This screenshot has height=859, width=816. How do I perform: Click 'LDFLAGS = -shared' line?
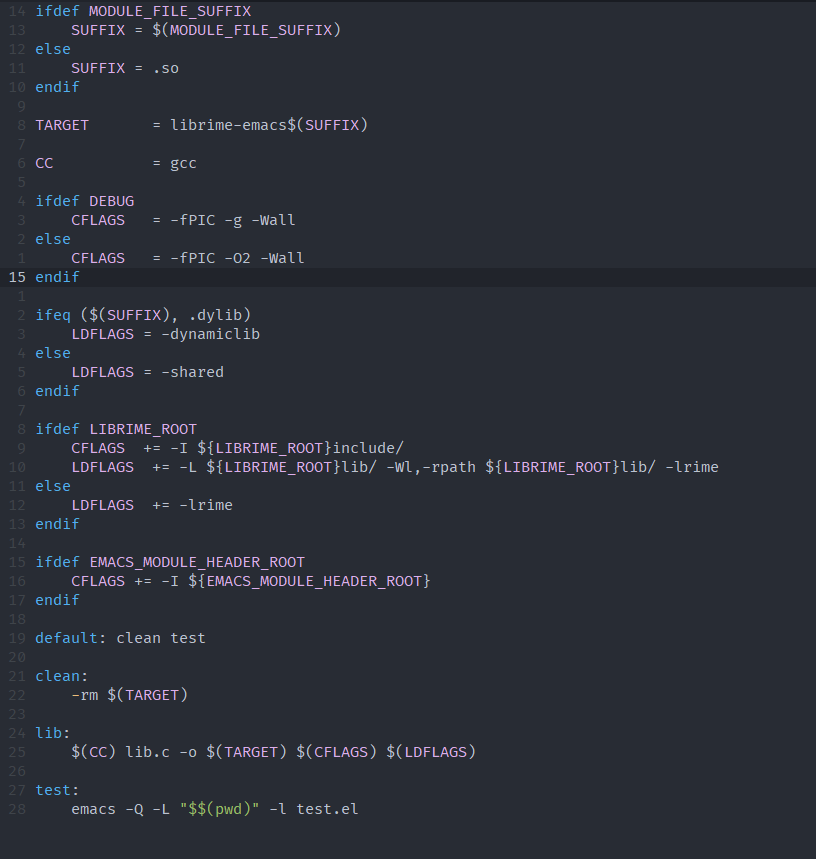click(x=147, y=372)
